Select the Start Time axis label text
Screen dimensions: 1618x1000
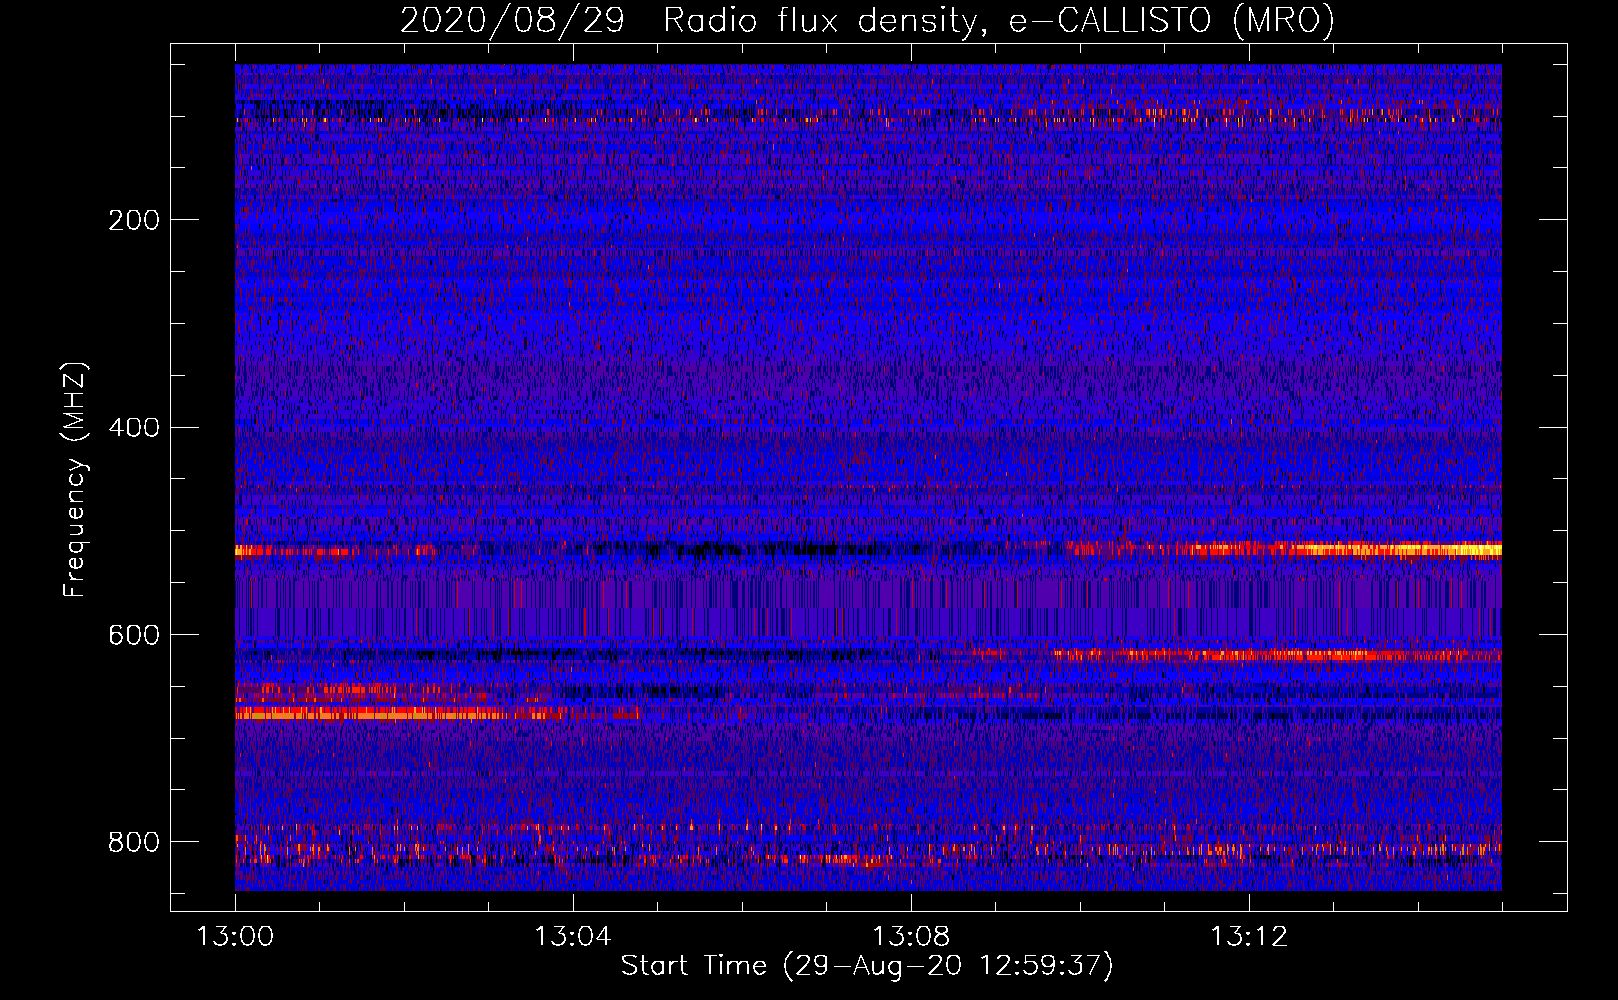click(x=867, y=967)
